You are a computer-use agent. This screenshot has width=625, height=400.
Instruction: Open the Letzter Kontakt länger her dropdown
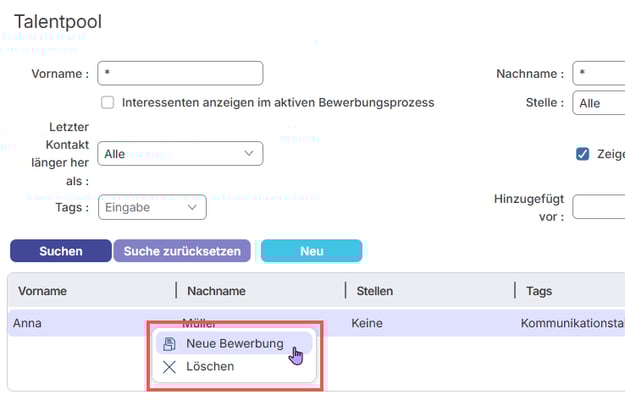(180, 154)
